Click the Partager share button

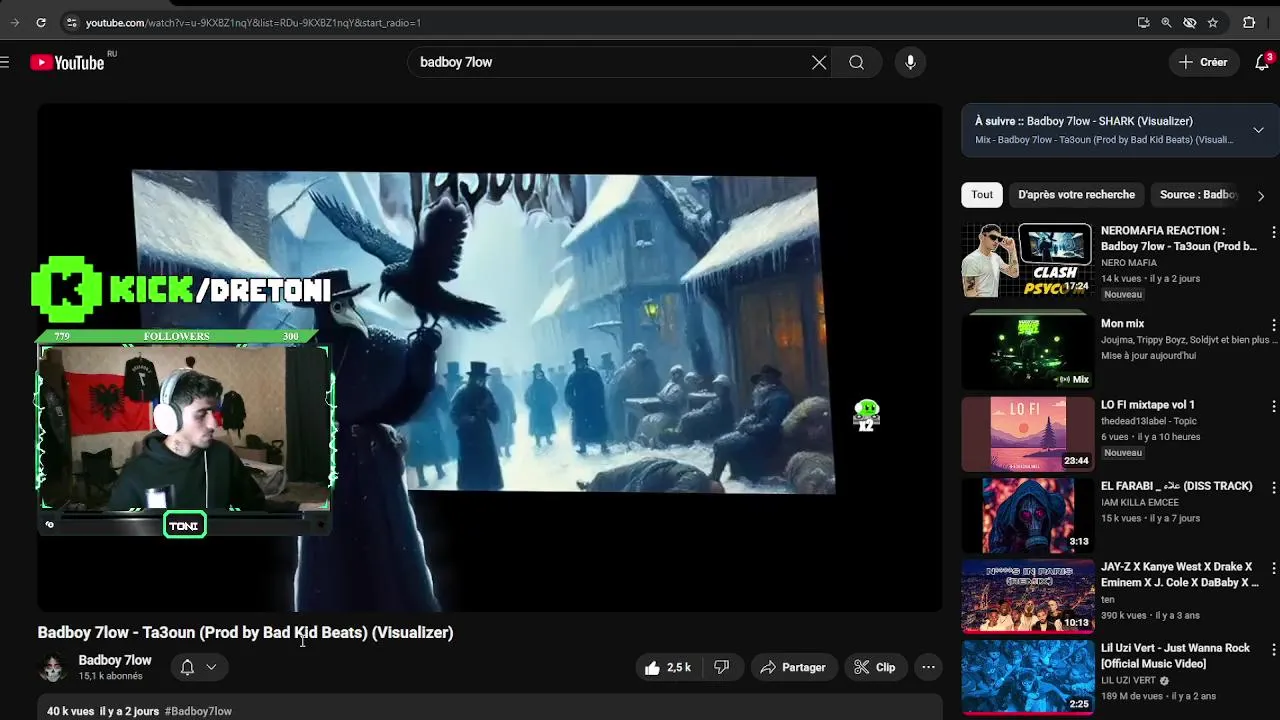pos(792,667)
